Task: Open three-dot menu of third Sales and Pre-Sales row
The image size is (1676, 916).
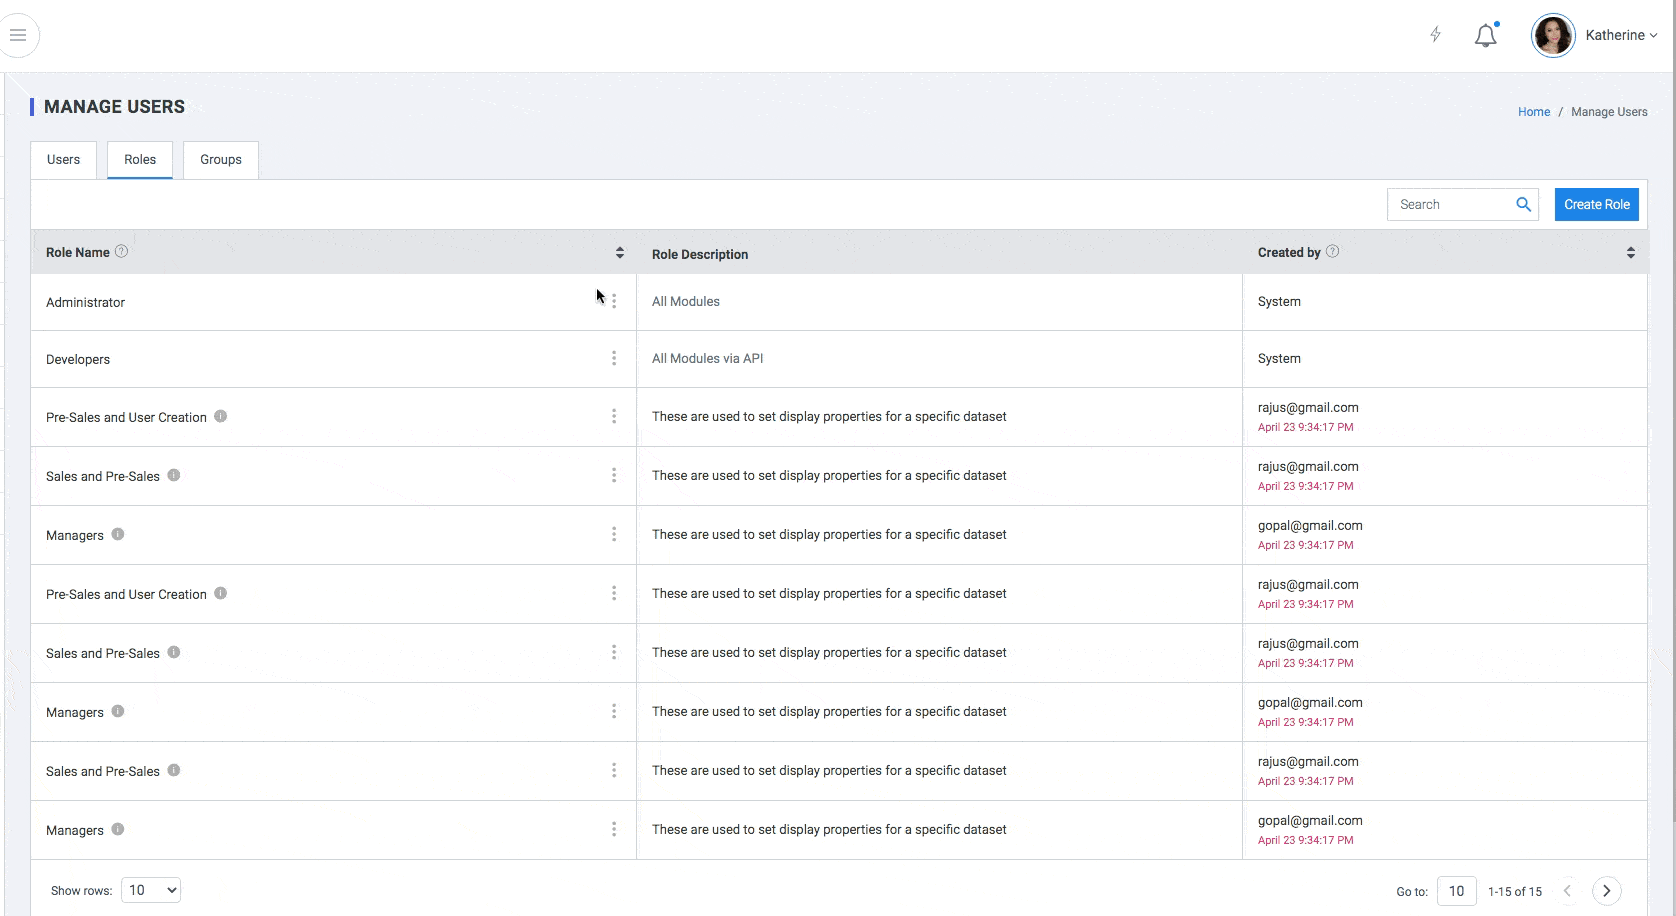Action: pos(614,770)
